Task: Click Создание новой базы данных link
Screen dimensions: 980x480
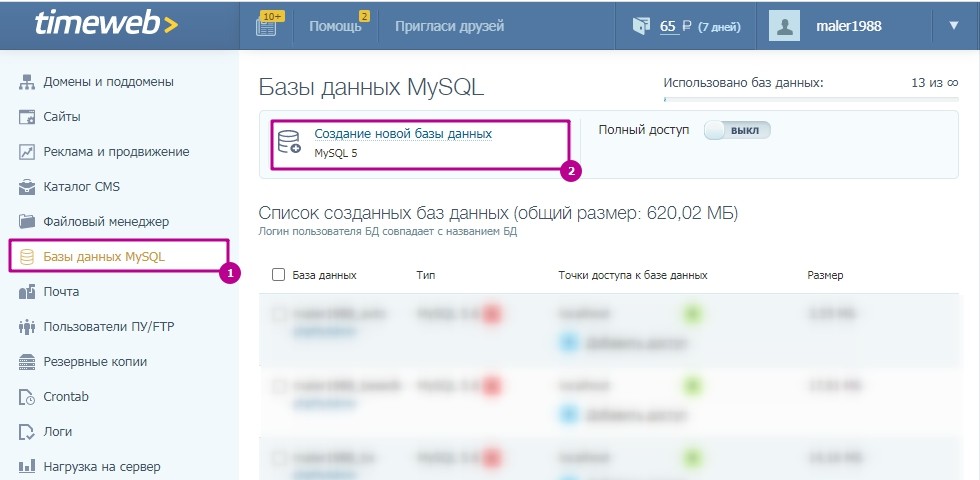Action: coord(403,134)
